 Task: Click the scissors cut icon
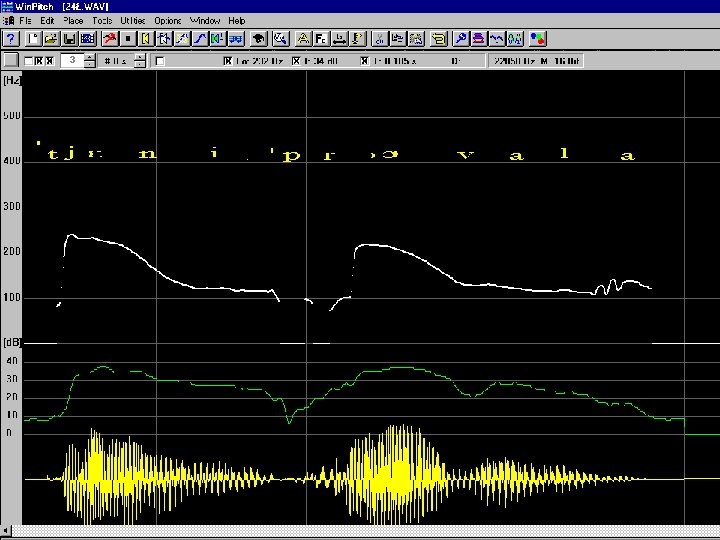[379, 39]
